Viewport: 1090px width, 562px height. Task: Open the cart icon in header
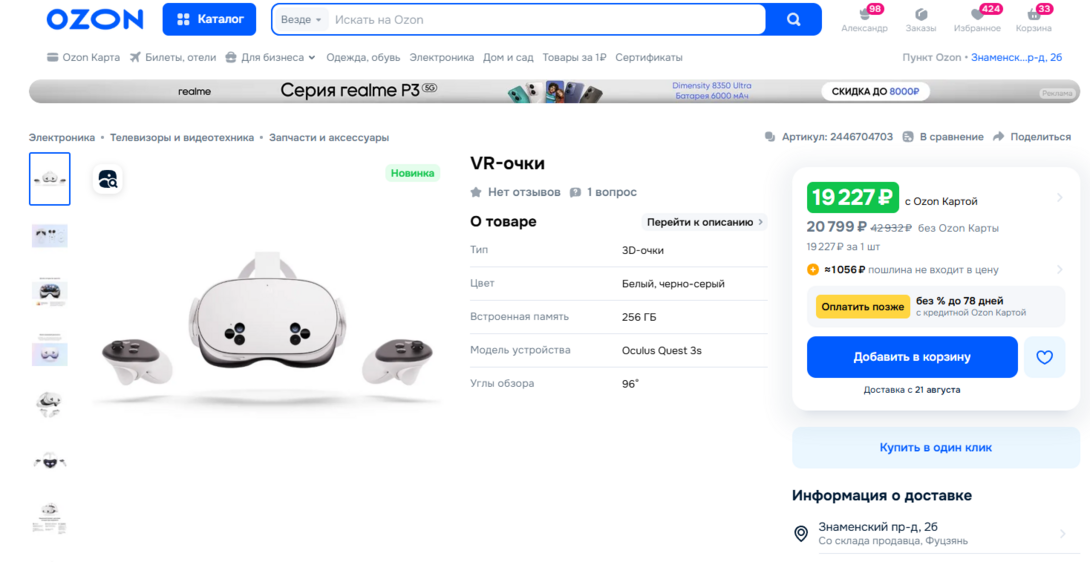click(x=1035, y=14)
